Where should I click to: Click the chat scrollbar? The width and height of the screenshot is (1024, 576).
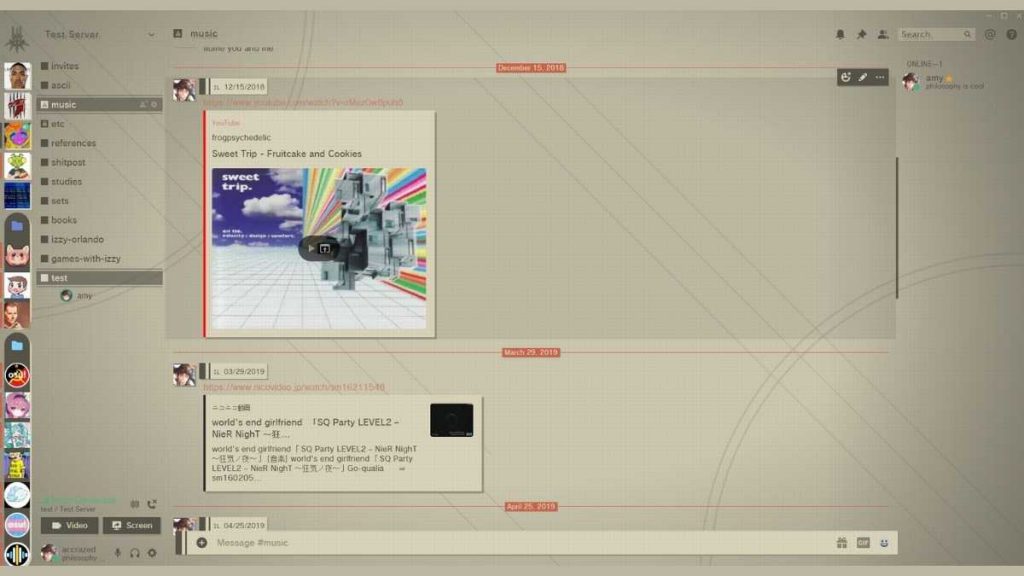pyautogui.click(x=897, y=227)
